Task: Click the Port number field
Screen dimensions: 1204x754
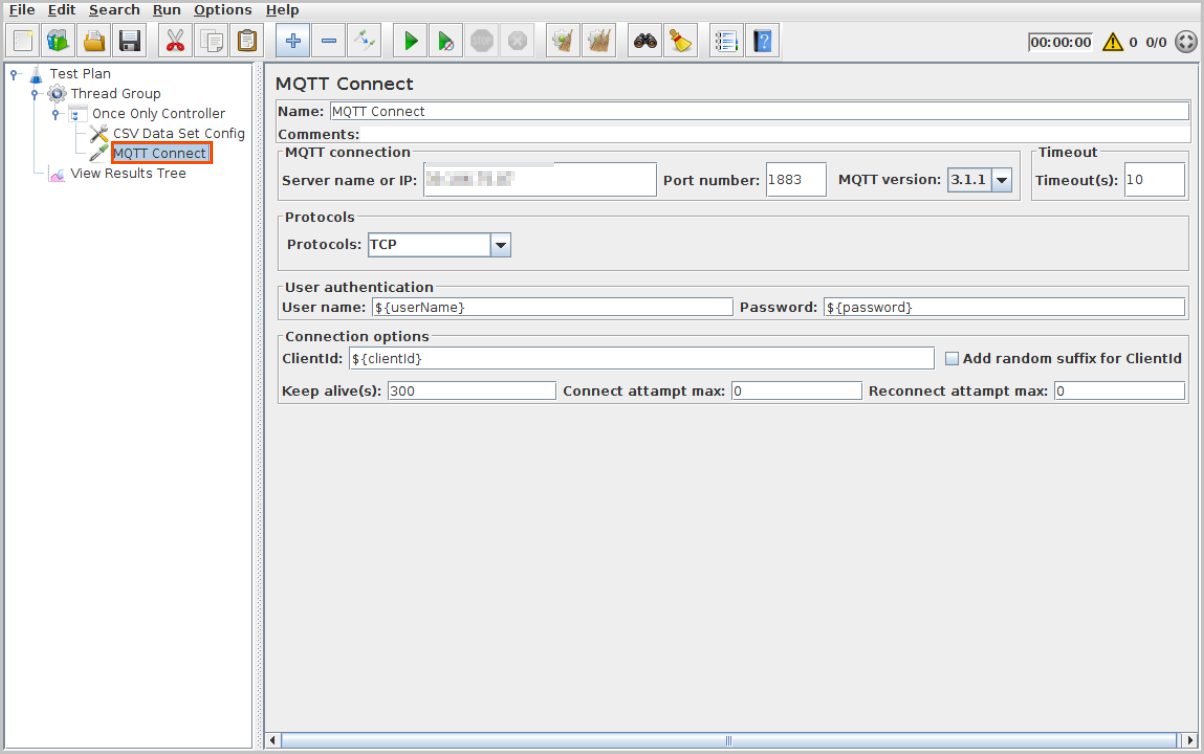Action: (x=797, y=180)
